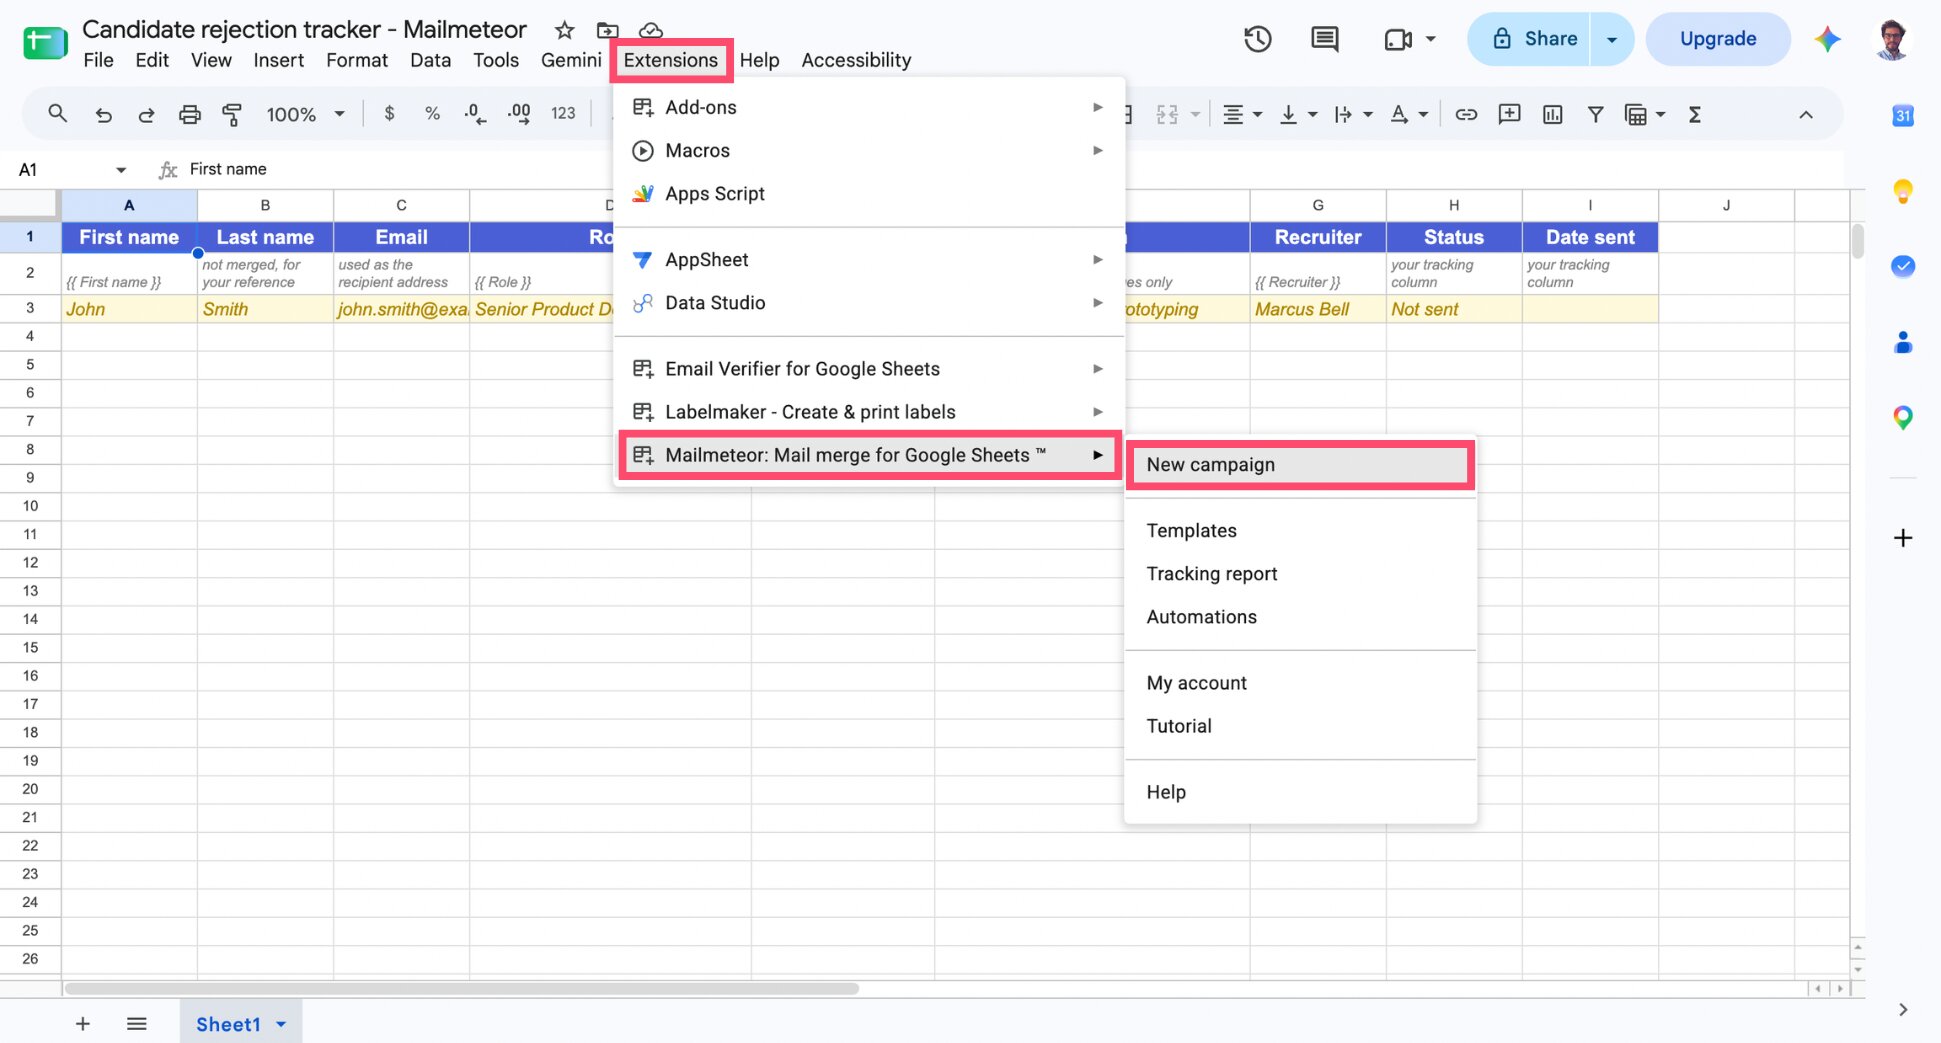
Task: Add a new sheet plus button
Action: point(83,1023)
